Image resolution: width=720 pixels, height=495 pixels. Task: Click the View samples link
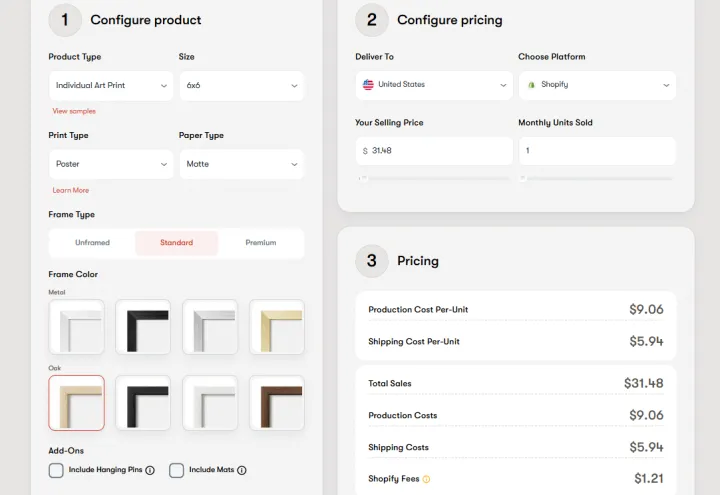[x=74, y=111]
